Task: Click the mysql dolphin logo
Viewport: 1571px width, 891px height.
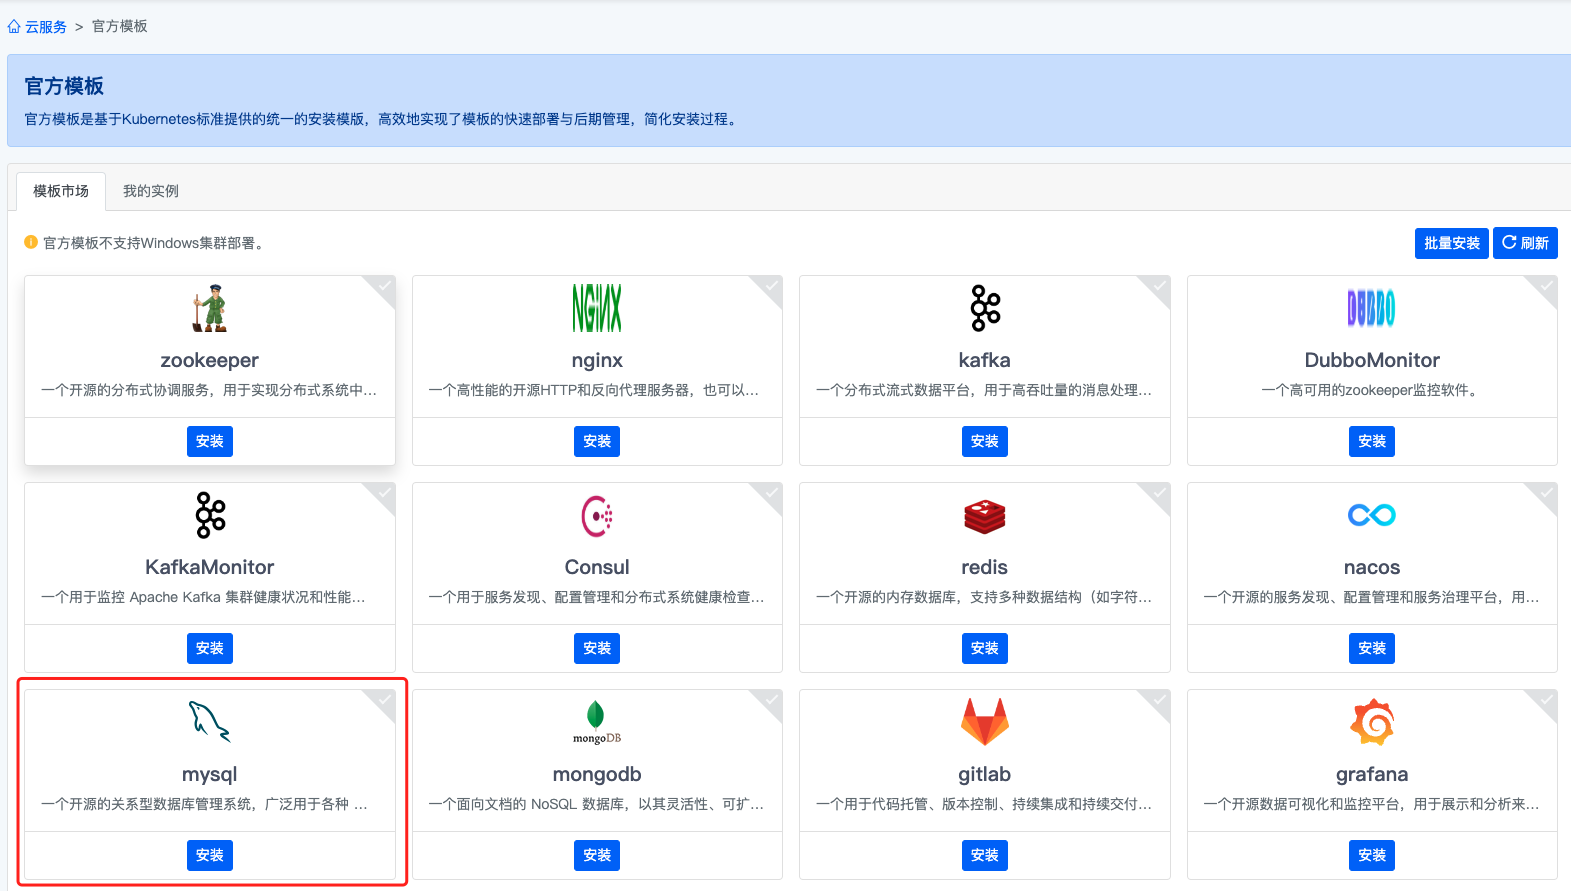Action: (x=210, y=721)
